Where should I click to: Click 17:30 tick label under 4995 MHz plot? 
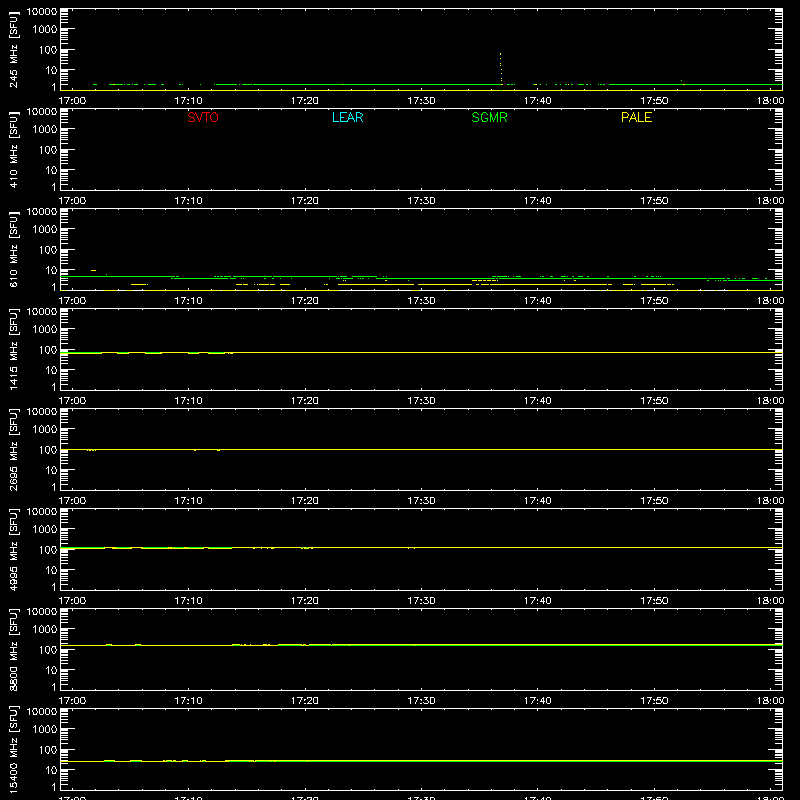(421, 601)
